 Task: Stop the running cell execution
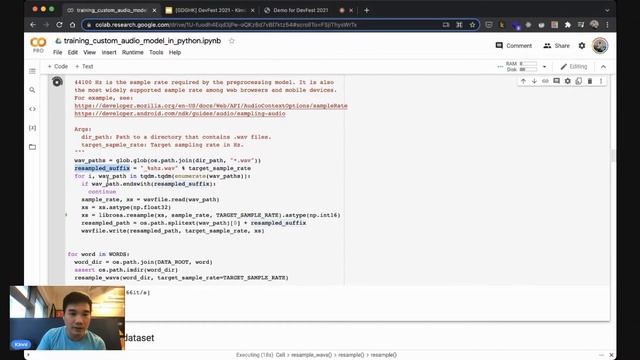57,82
